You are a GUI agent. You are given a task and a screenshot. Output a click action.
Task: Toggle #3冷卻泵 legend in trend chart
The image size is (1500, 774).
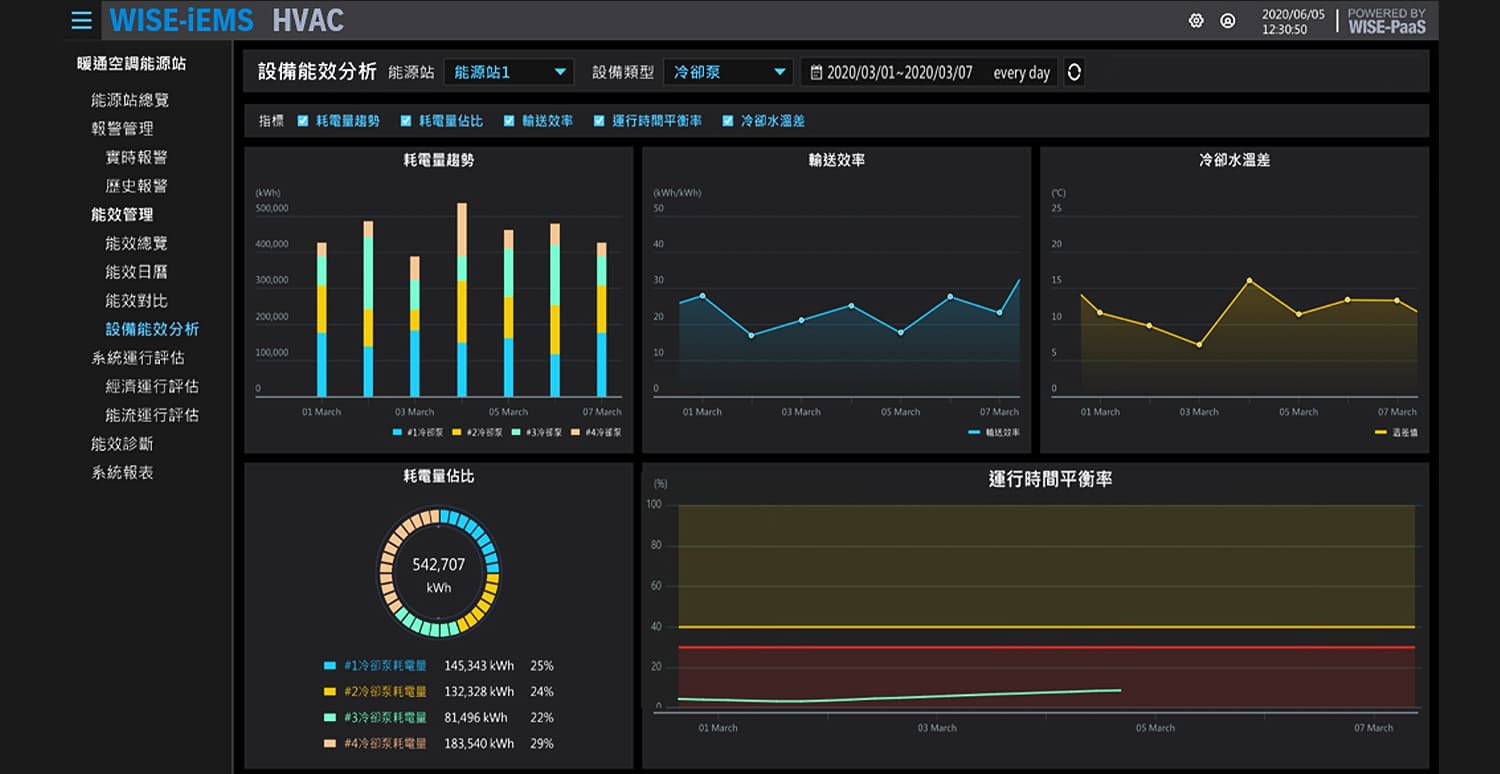[536, 433]
